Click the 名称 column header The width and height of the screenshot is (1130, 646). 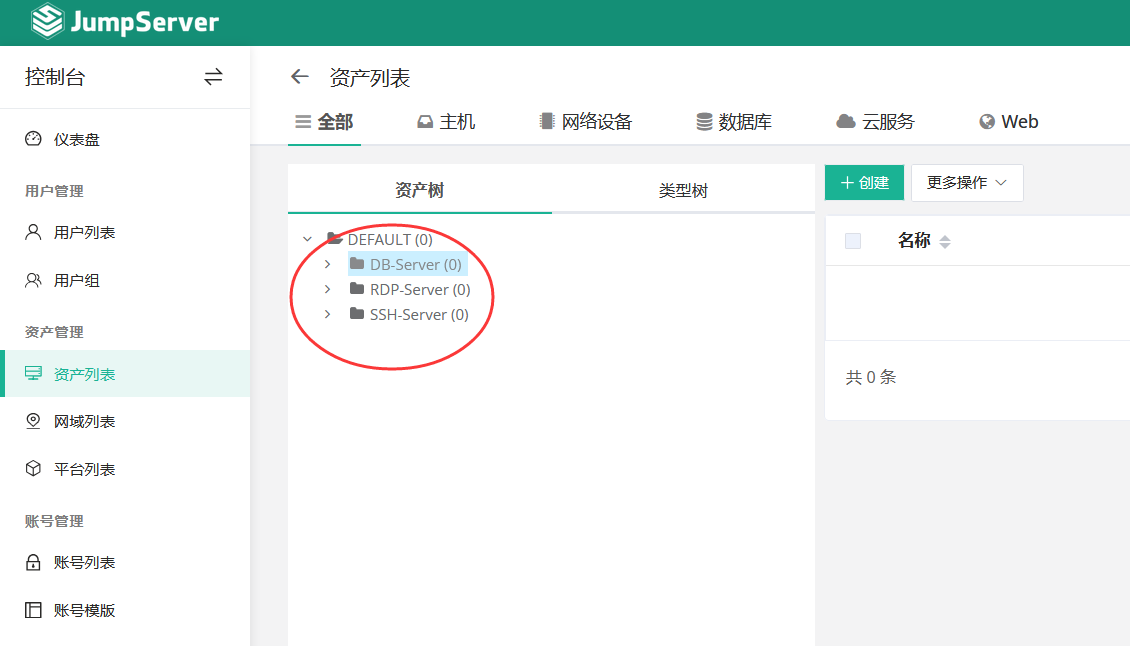[x=914, y=241]
